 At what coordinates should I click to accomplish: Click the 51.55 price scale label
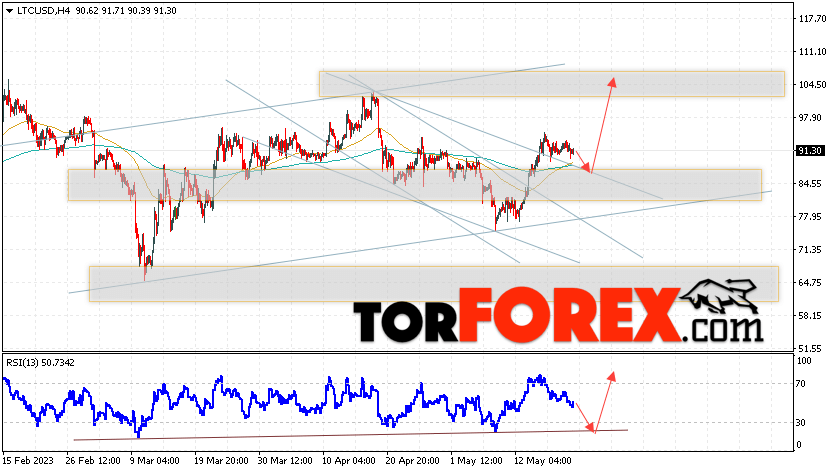coord(812,349)
